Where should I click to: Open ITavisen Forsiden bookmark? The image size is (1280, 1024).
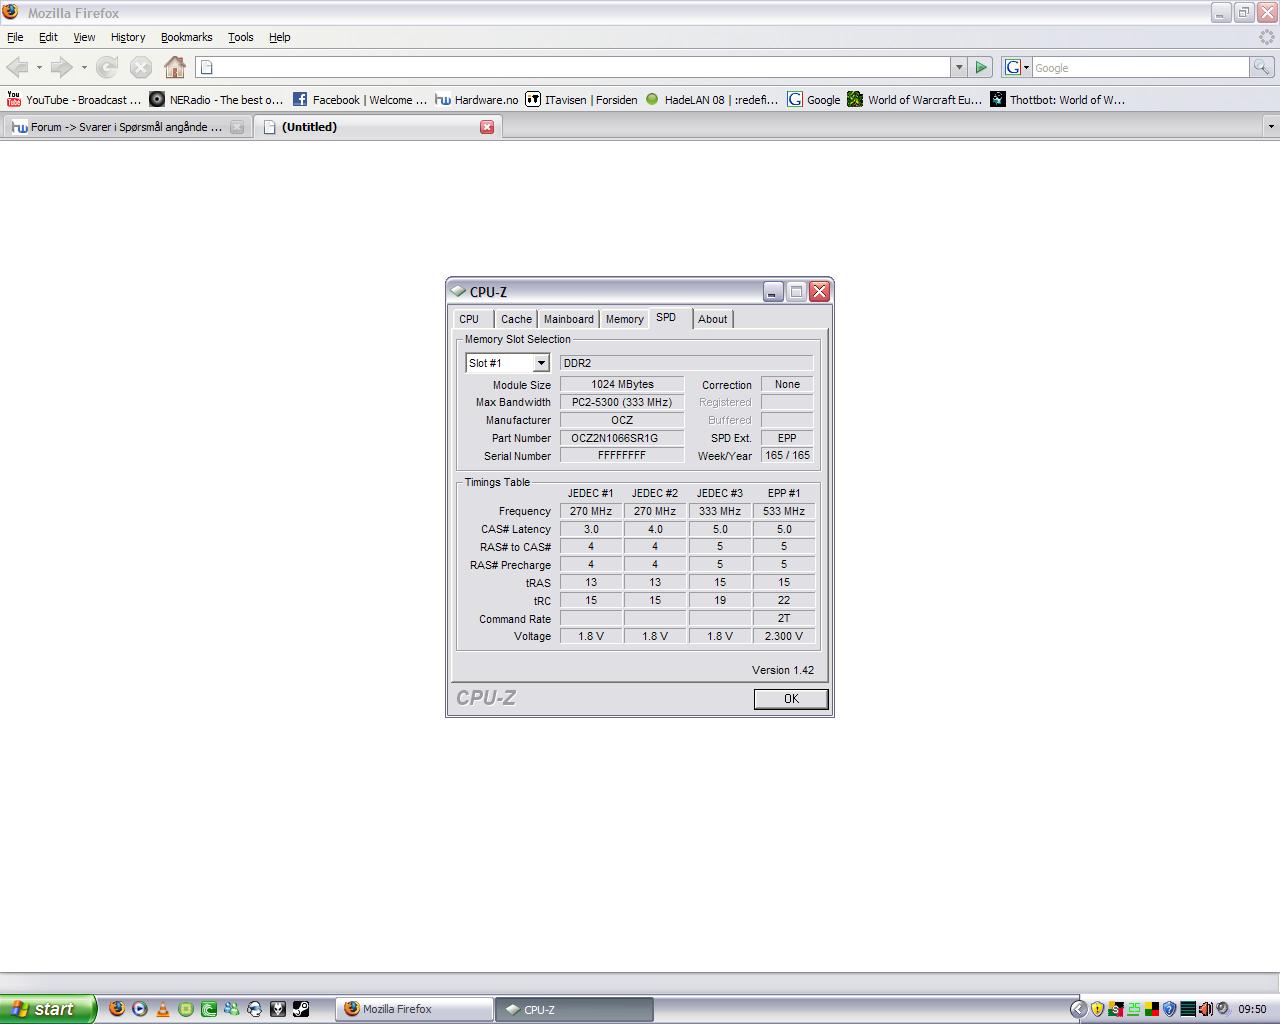point(582,99)
